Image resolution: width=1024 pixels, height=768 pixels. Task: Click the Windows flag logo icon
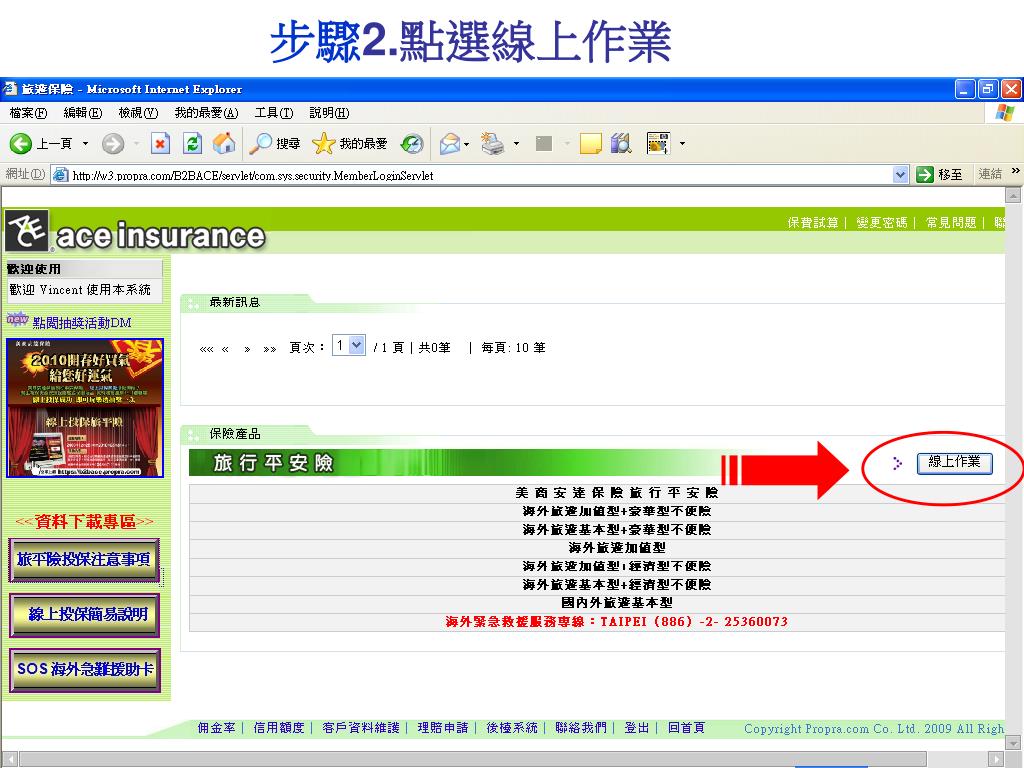[x=1006, y=112]
